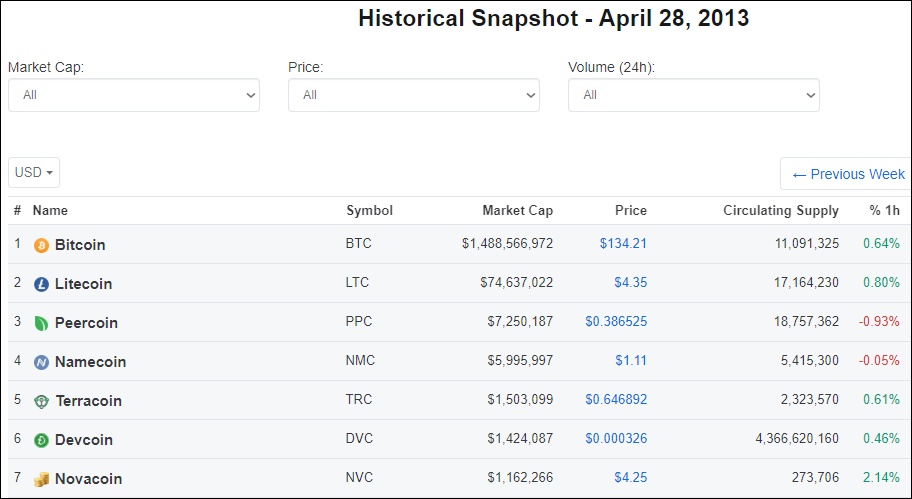Click Terracoin price $0.646892
912x499 pixels.
[616, 399]
